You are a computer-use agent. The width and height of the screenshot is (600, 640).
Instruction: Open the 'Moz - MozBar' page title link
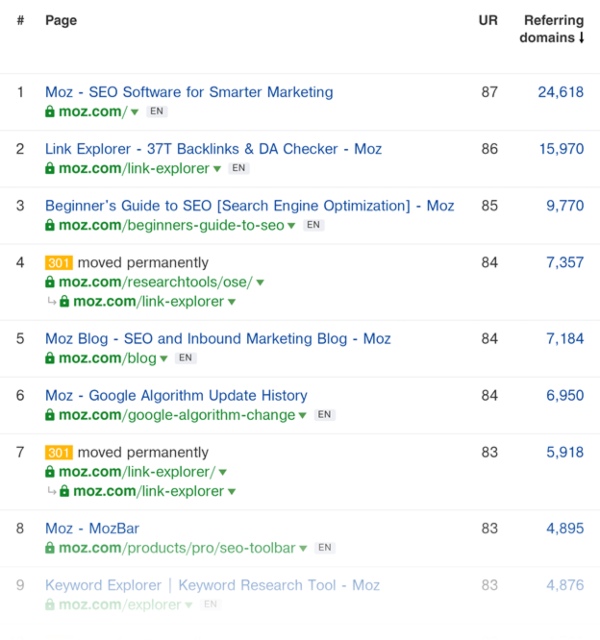click(x=92, y=528)
